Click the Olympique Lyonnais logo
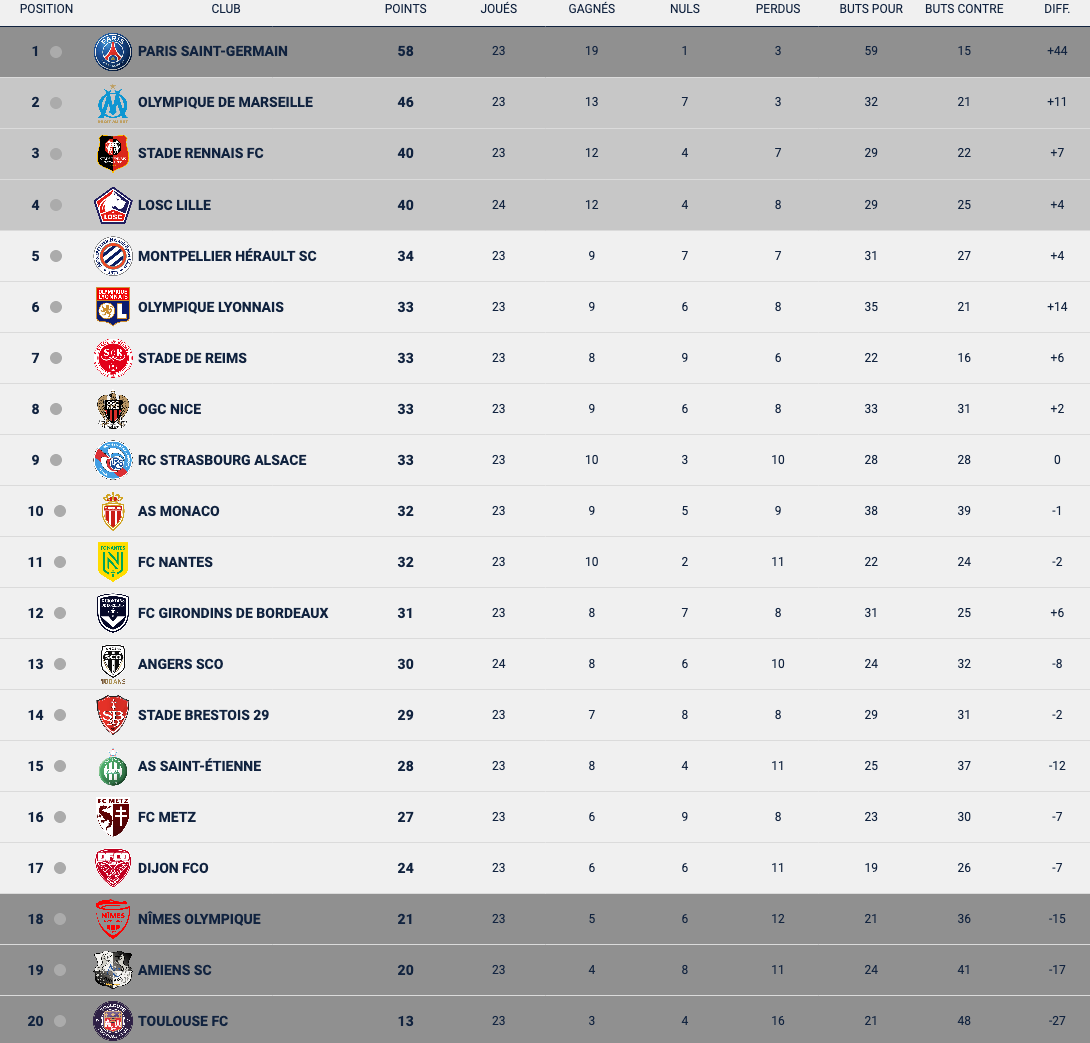The height and width of the screenshot is (1043, 1090). point(113,307)
